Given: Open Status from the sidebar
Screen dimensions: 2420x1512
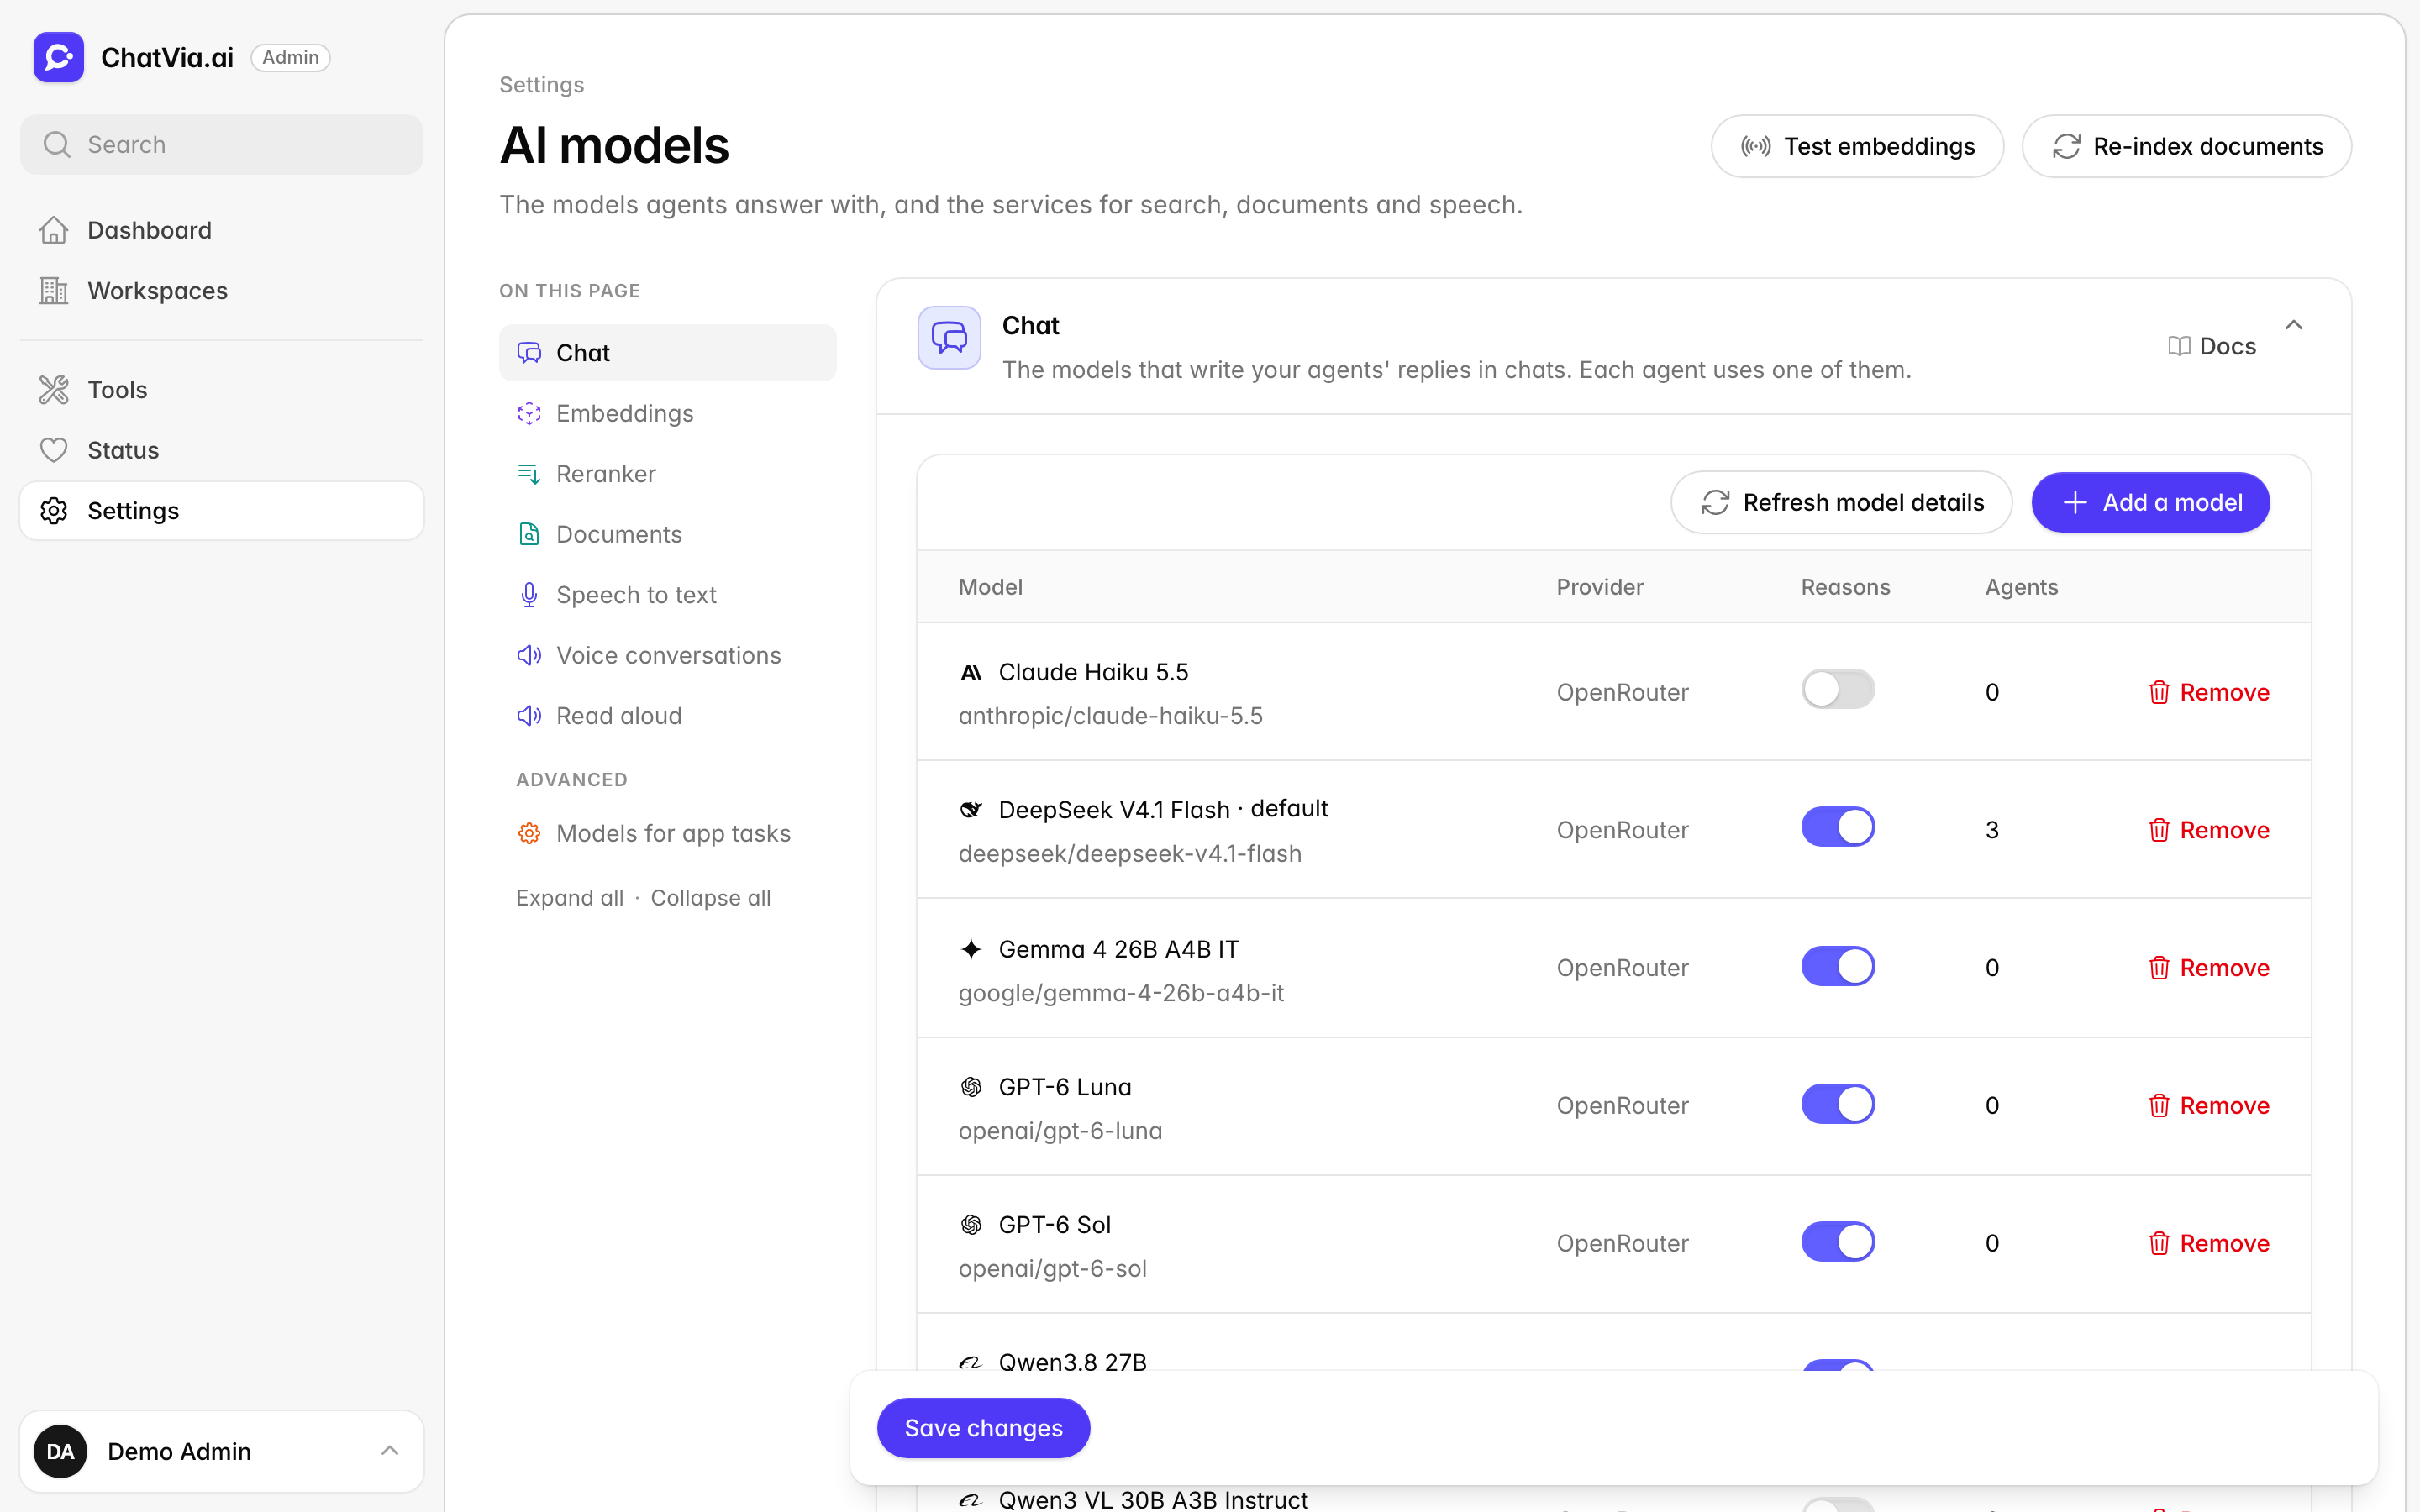Looking at the screenshot, I should click(x=222, y=450).
